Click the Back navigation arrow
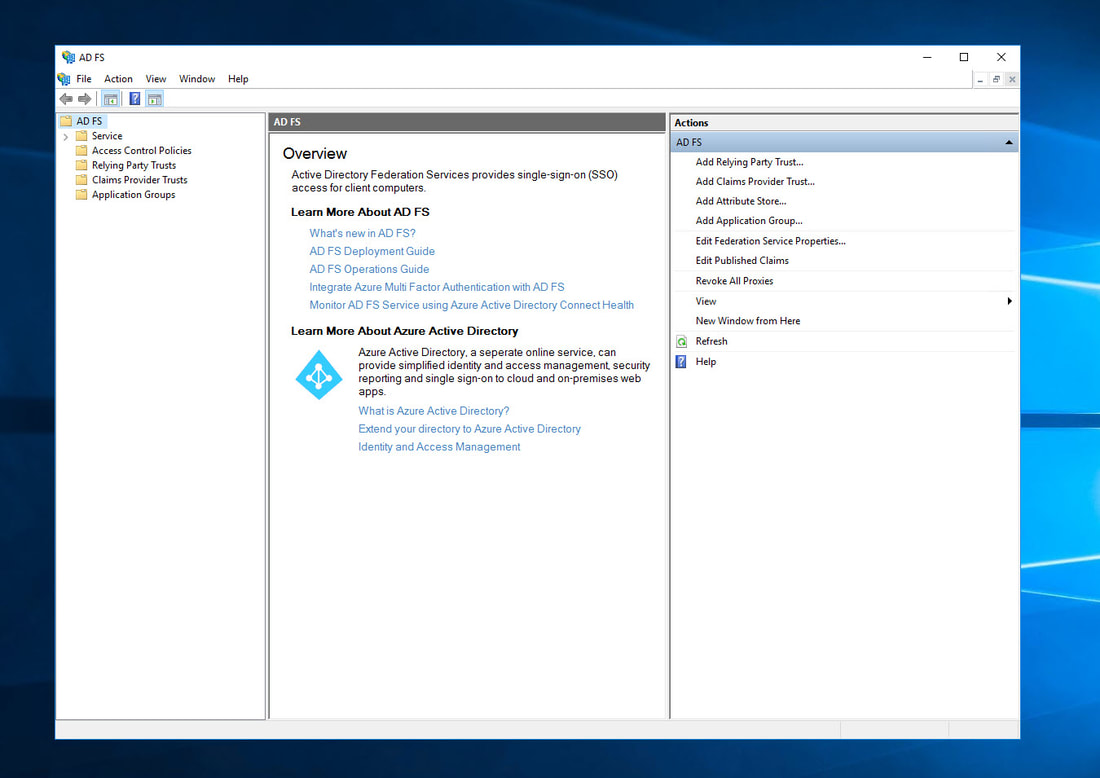1100x778 pixels. pos(65,98)
